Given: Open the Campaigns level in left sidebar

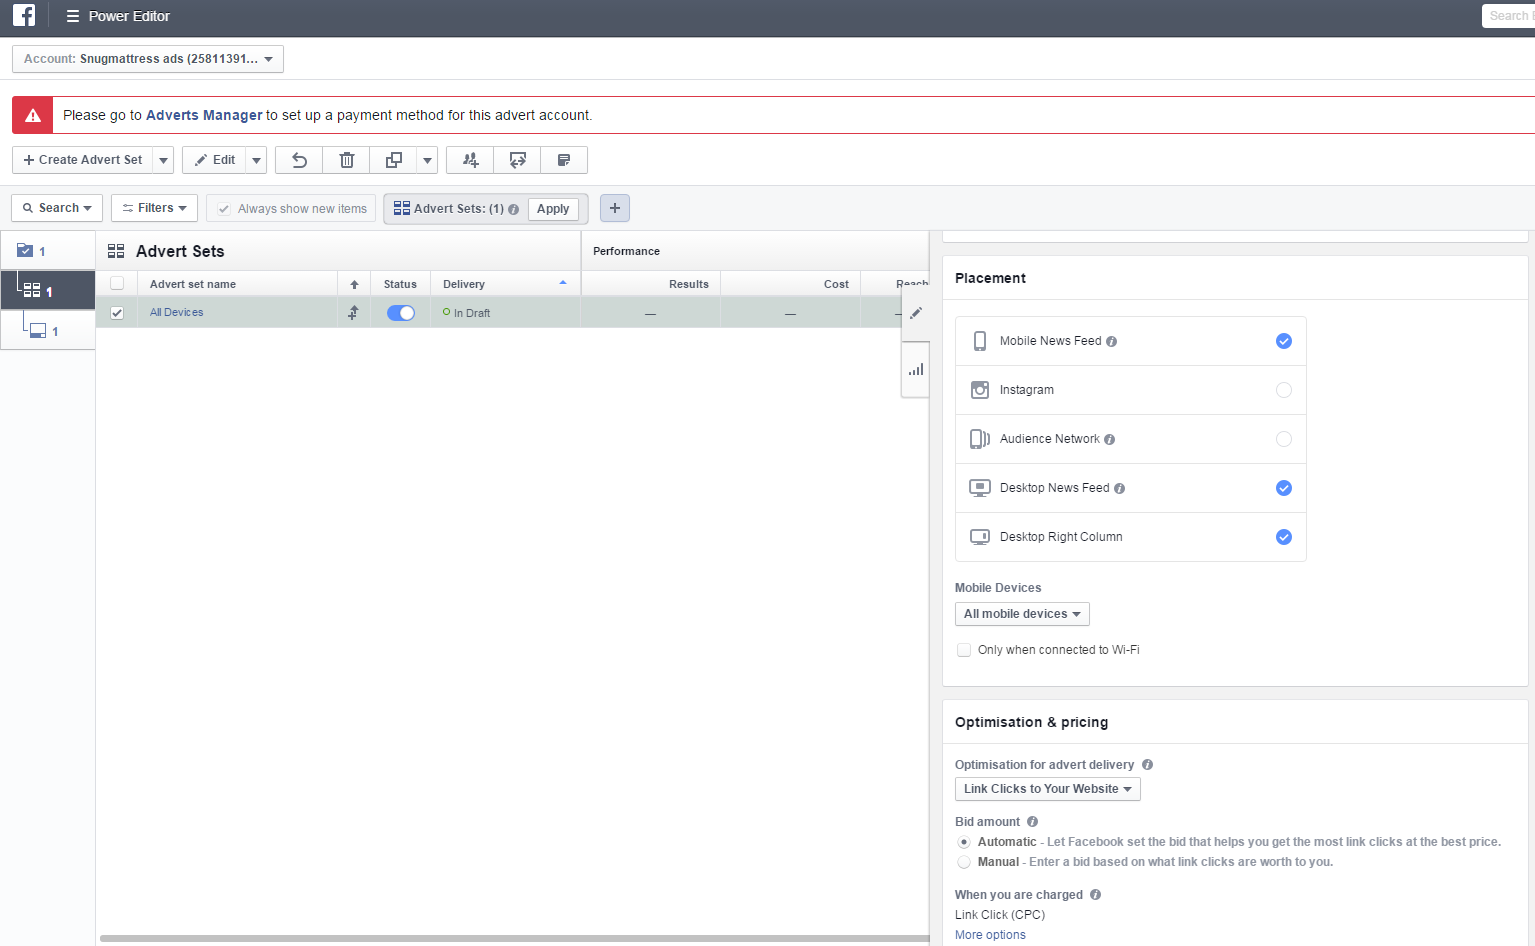Looking at the screenshot, I should (x=48, y=251).
